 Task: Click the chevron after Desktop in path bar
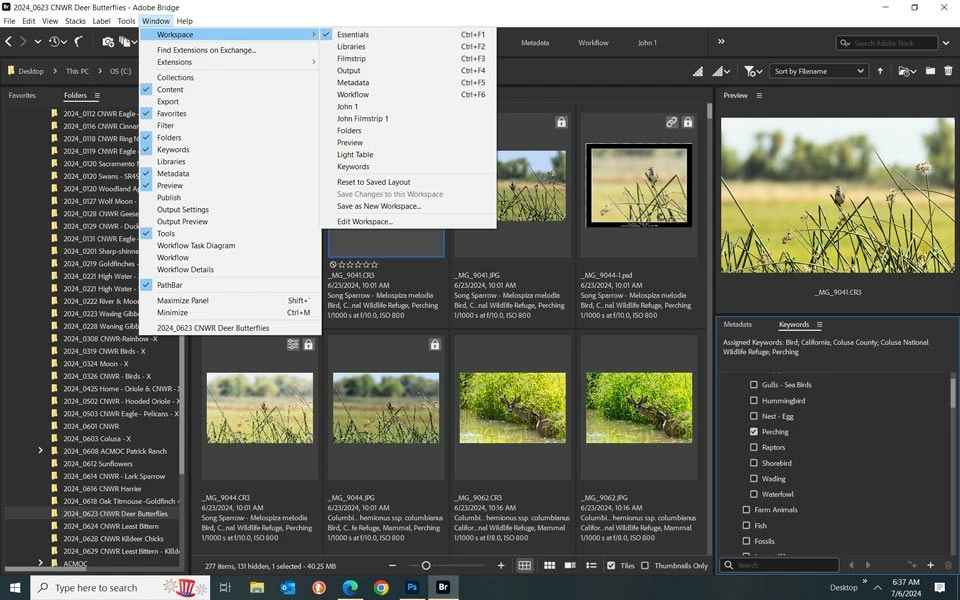pos(54,71)
